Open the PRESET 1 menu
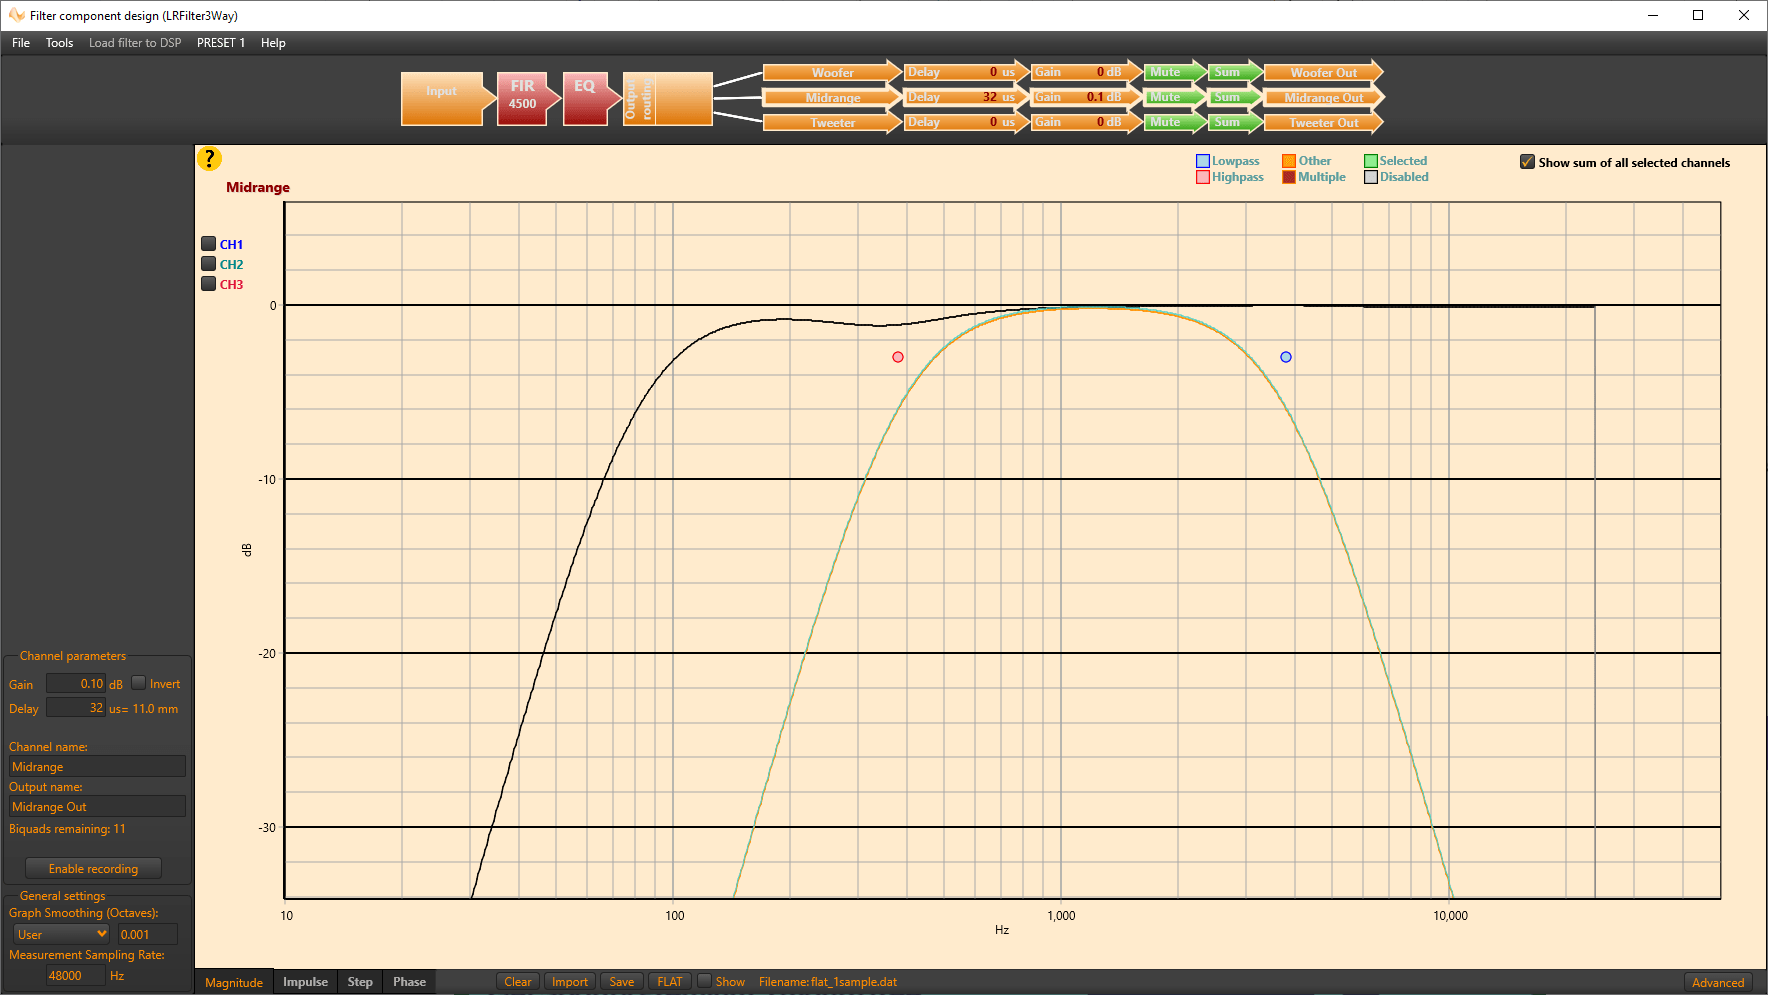Screen dimensions: 1768x995 point(221,43)
